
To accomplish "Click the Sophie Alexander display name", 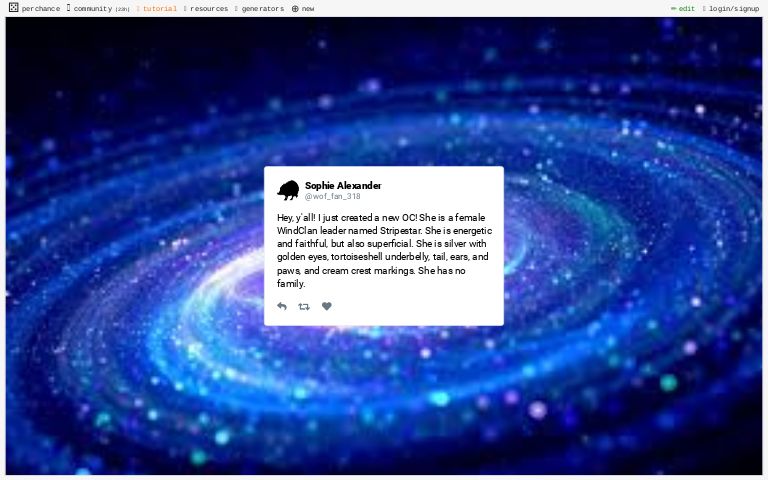I will coord(343,186).
